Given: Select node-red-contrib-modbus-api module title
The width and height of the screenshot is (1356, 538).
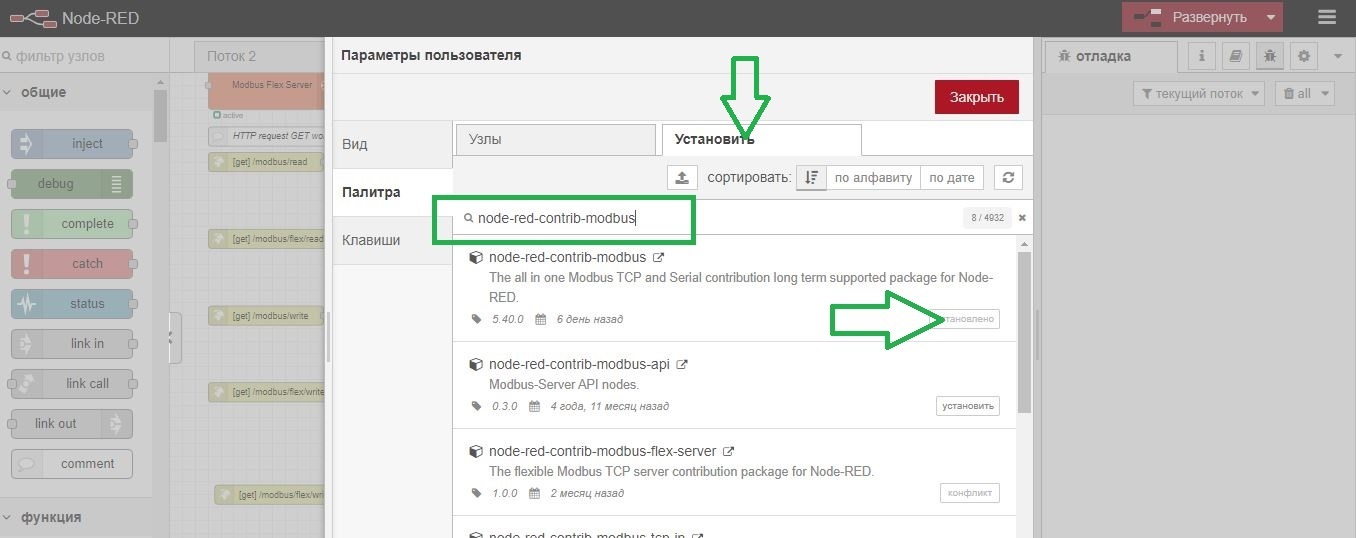Looking at the screenshot, I should coord(579,364).
